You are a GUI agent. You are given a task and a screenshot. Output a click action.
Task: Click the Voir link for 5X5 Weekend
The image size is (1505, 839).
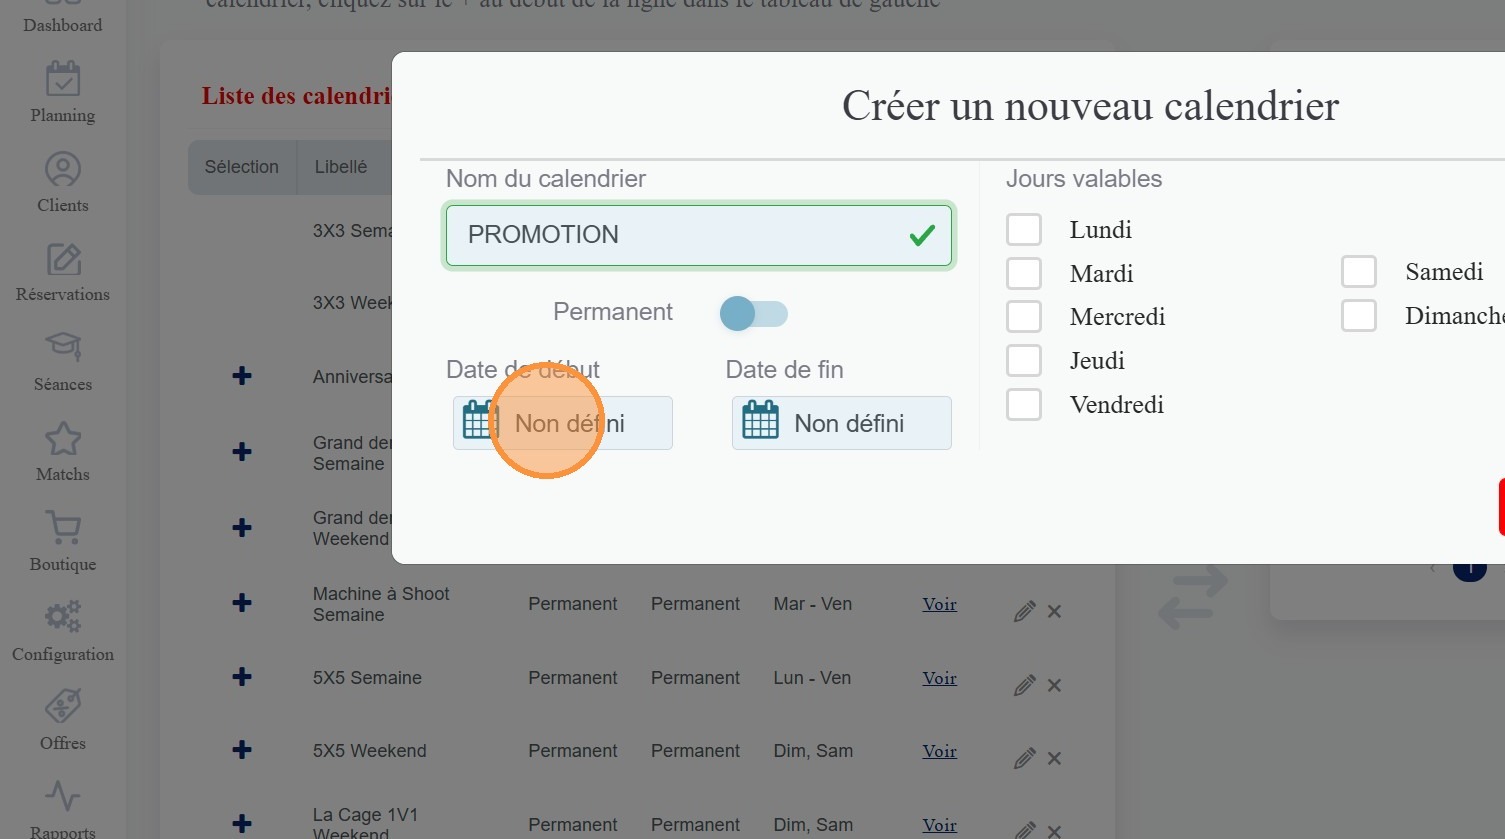939,751
